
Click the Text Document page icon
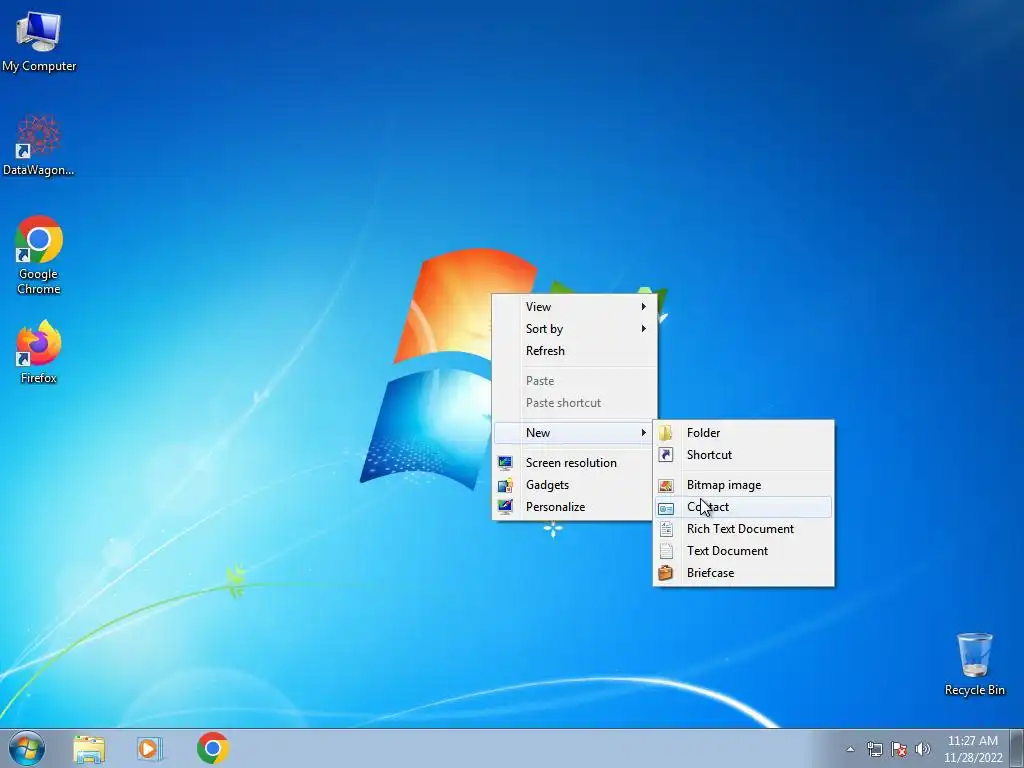click(x=665, y=551)
